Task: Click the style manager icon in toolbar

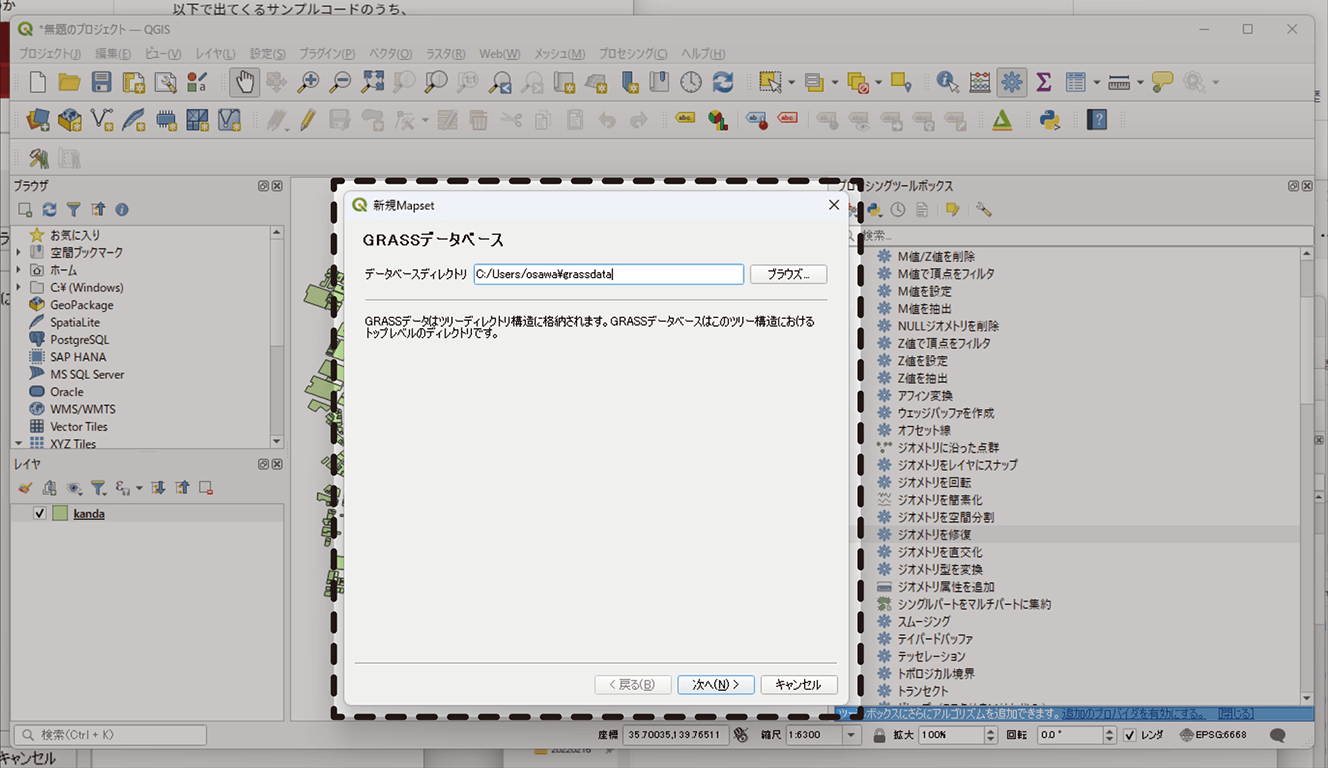Action: point(197,83)
